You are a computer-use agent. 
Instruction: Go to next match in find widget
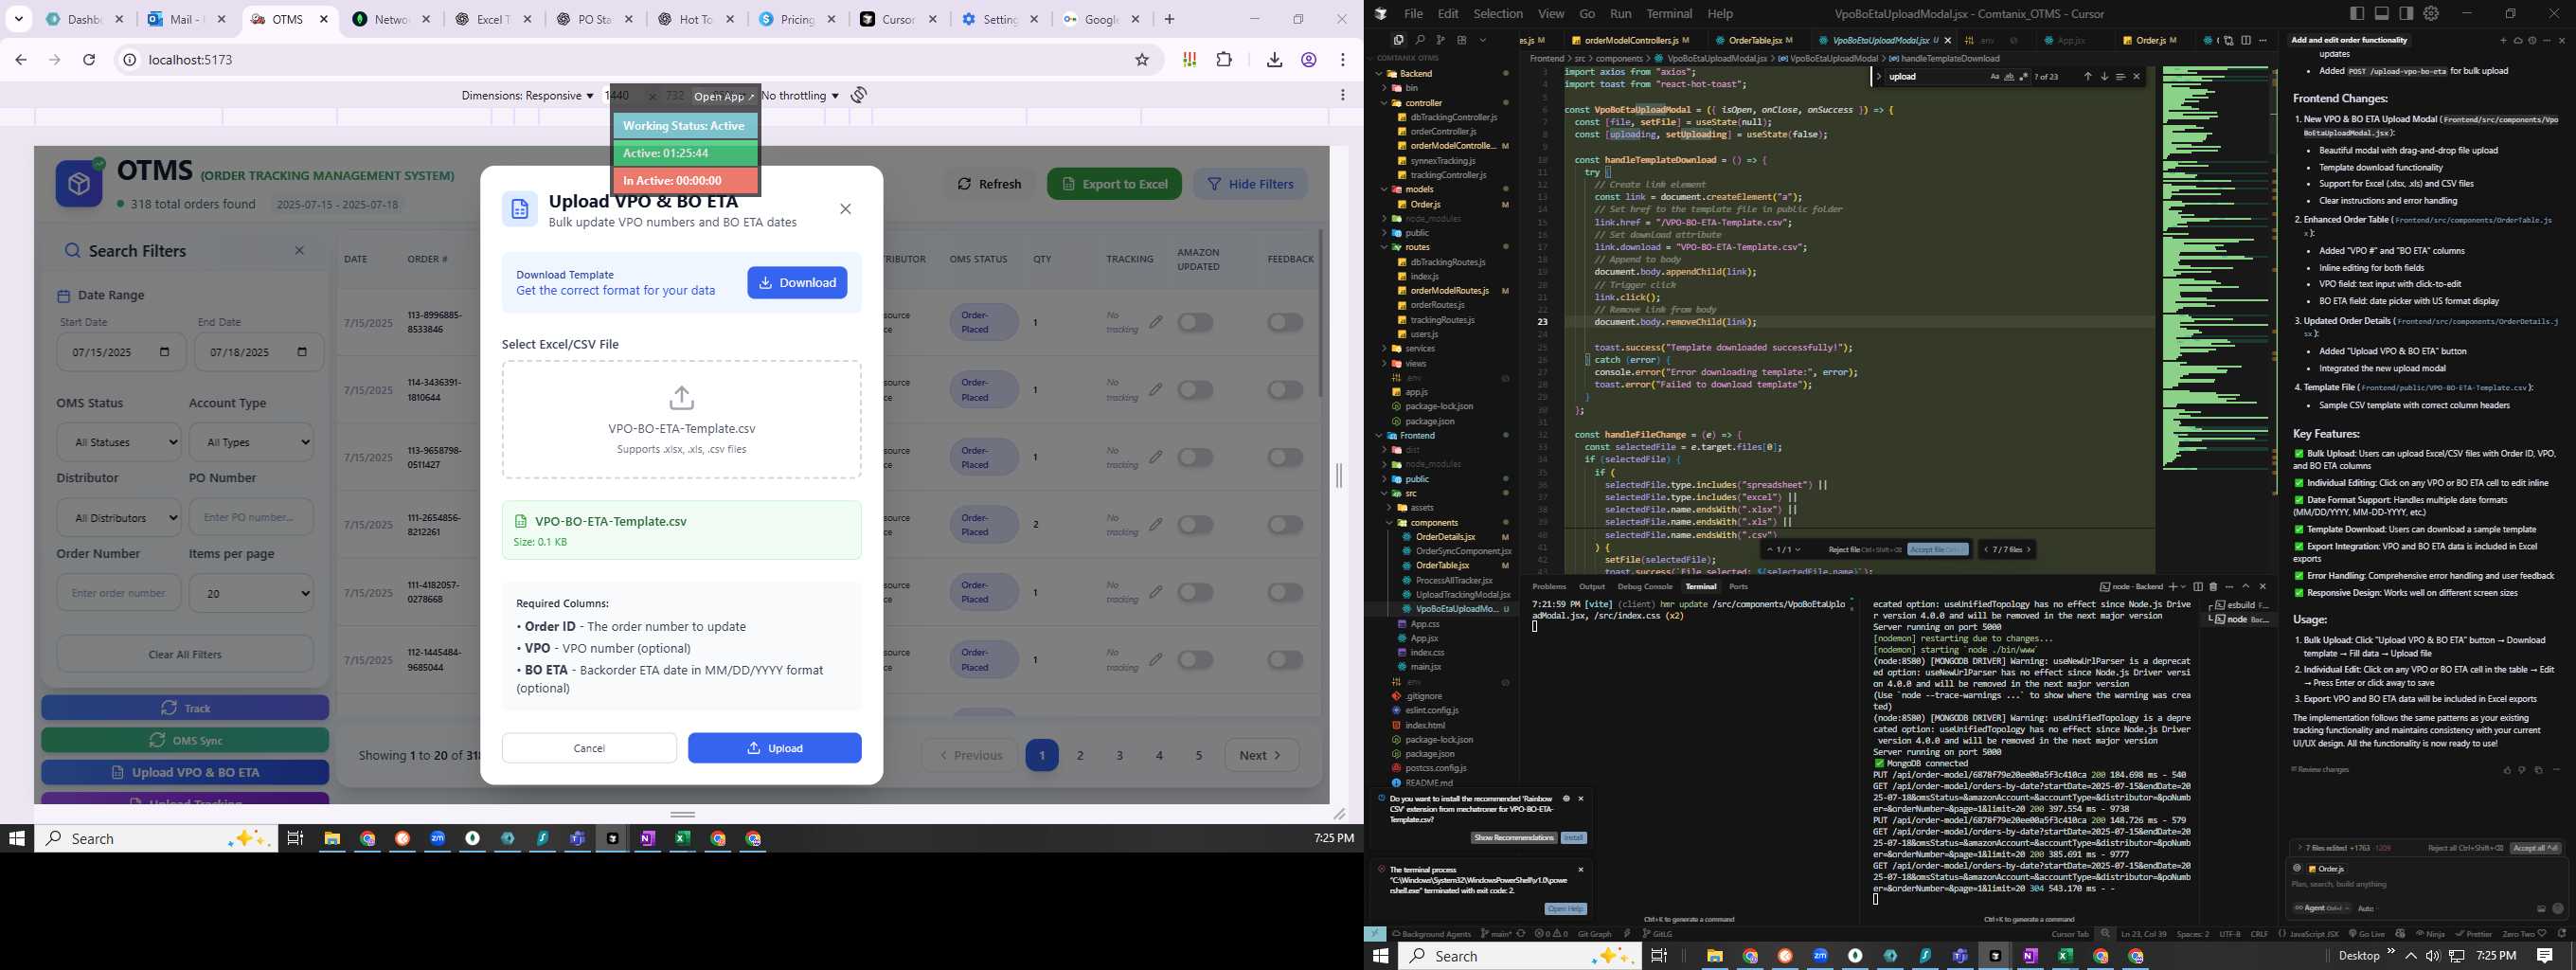click(2103, 77)
